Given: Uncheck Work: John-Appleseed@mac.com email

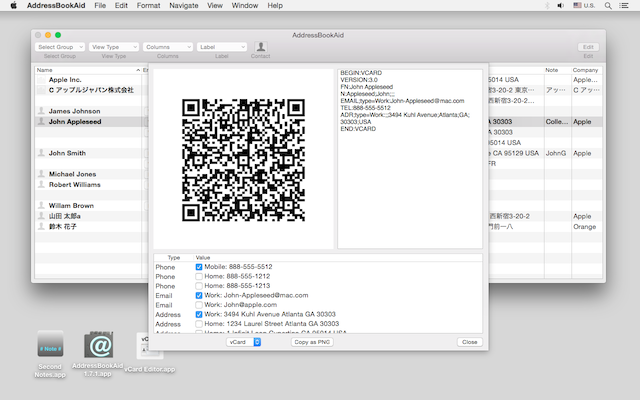Looking at the screenshot, I should coord(199,296).
